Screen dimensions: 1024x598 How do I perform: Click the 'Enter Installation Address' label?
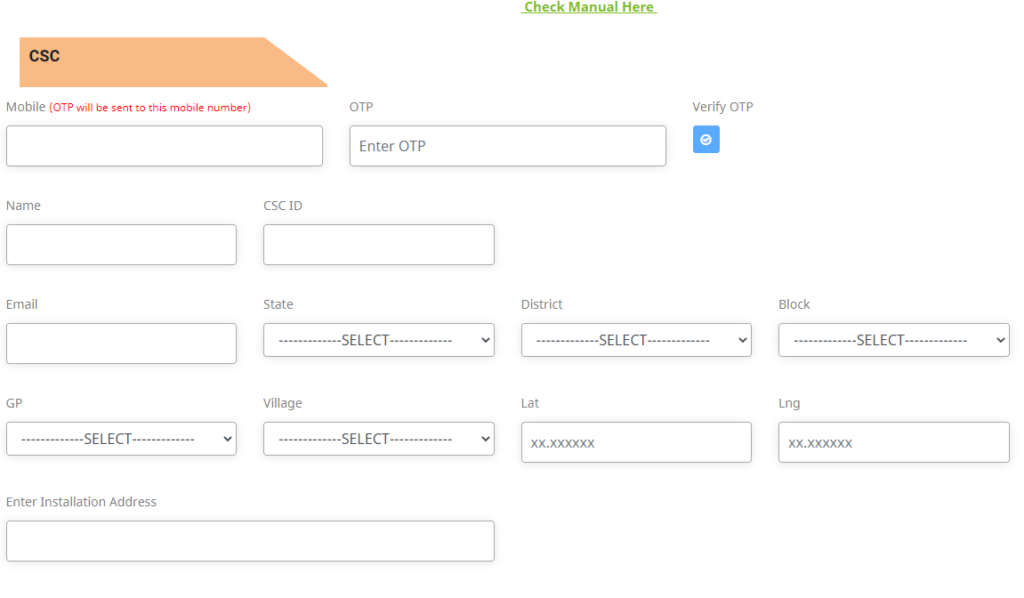coord(81,502)
